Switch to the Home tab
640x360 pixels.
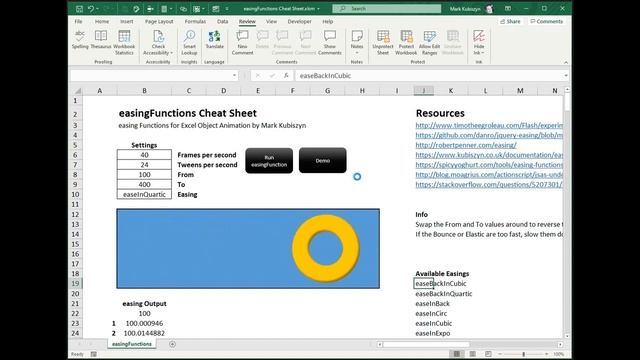tap(102, 21)
